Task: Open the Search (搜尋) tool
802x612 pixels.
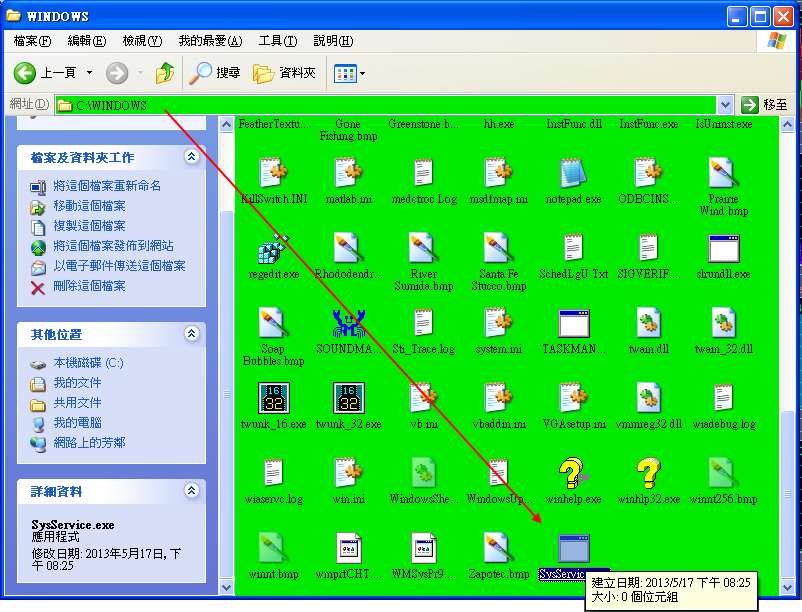Action: coord(215,73)
